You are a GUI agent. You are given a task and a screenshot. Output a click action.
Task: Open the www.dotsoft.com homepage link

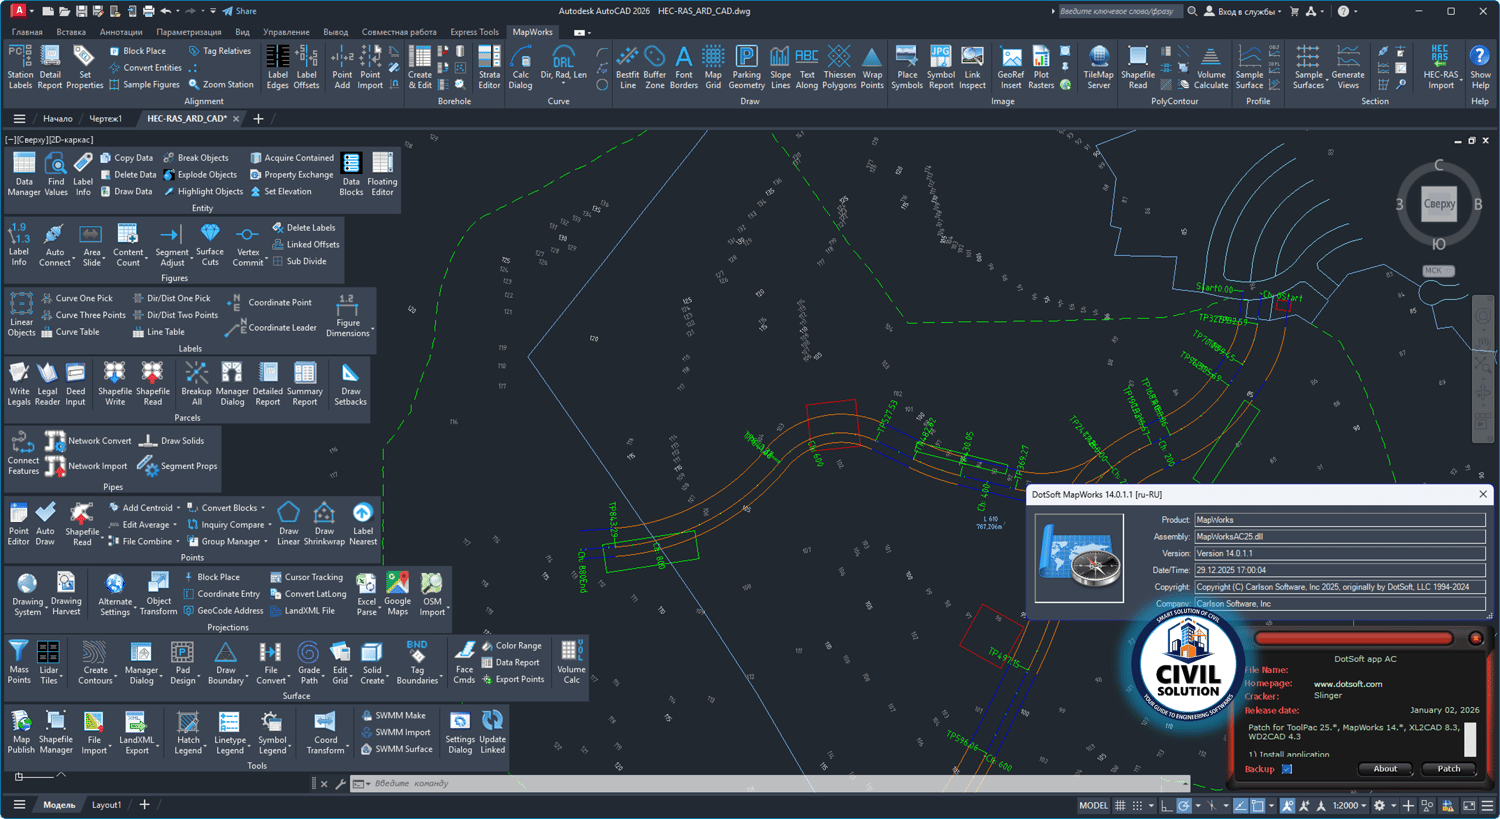1348,684
